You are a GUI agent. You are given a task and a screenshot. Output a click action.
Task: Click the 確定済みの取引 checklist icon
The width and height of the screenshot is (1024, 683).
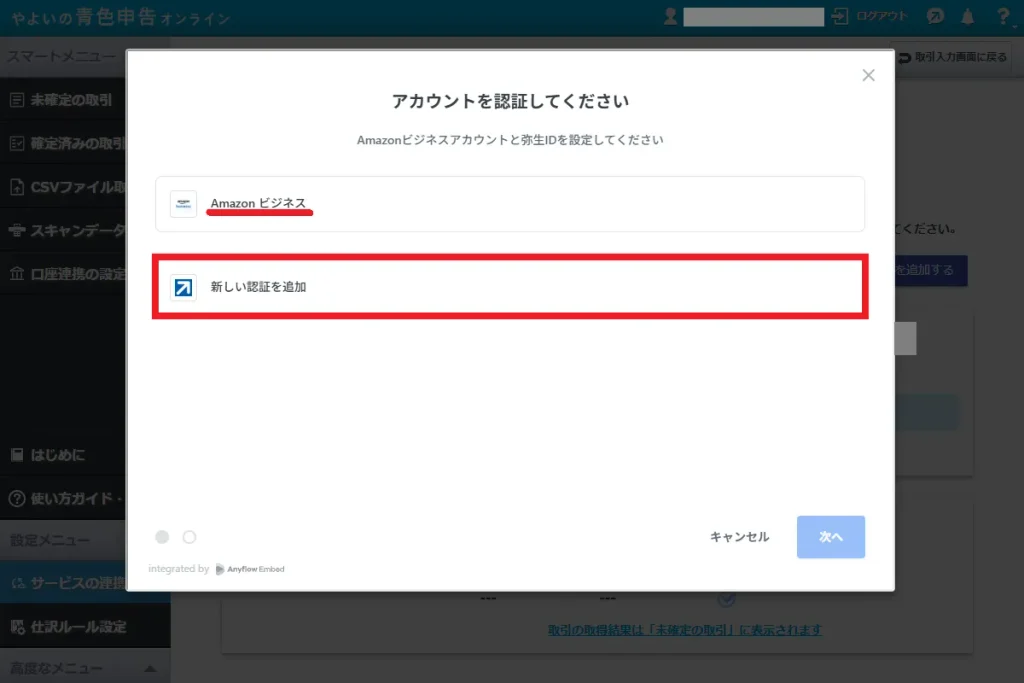pos(17,144)
